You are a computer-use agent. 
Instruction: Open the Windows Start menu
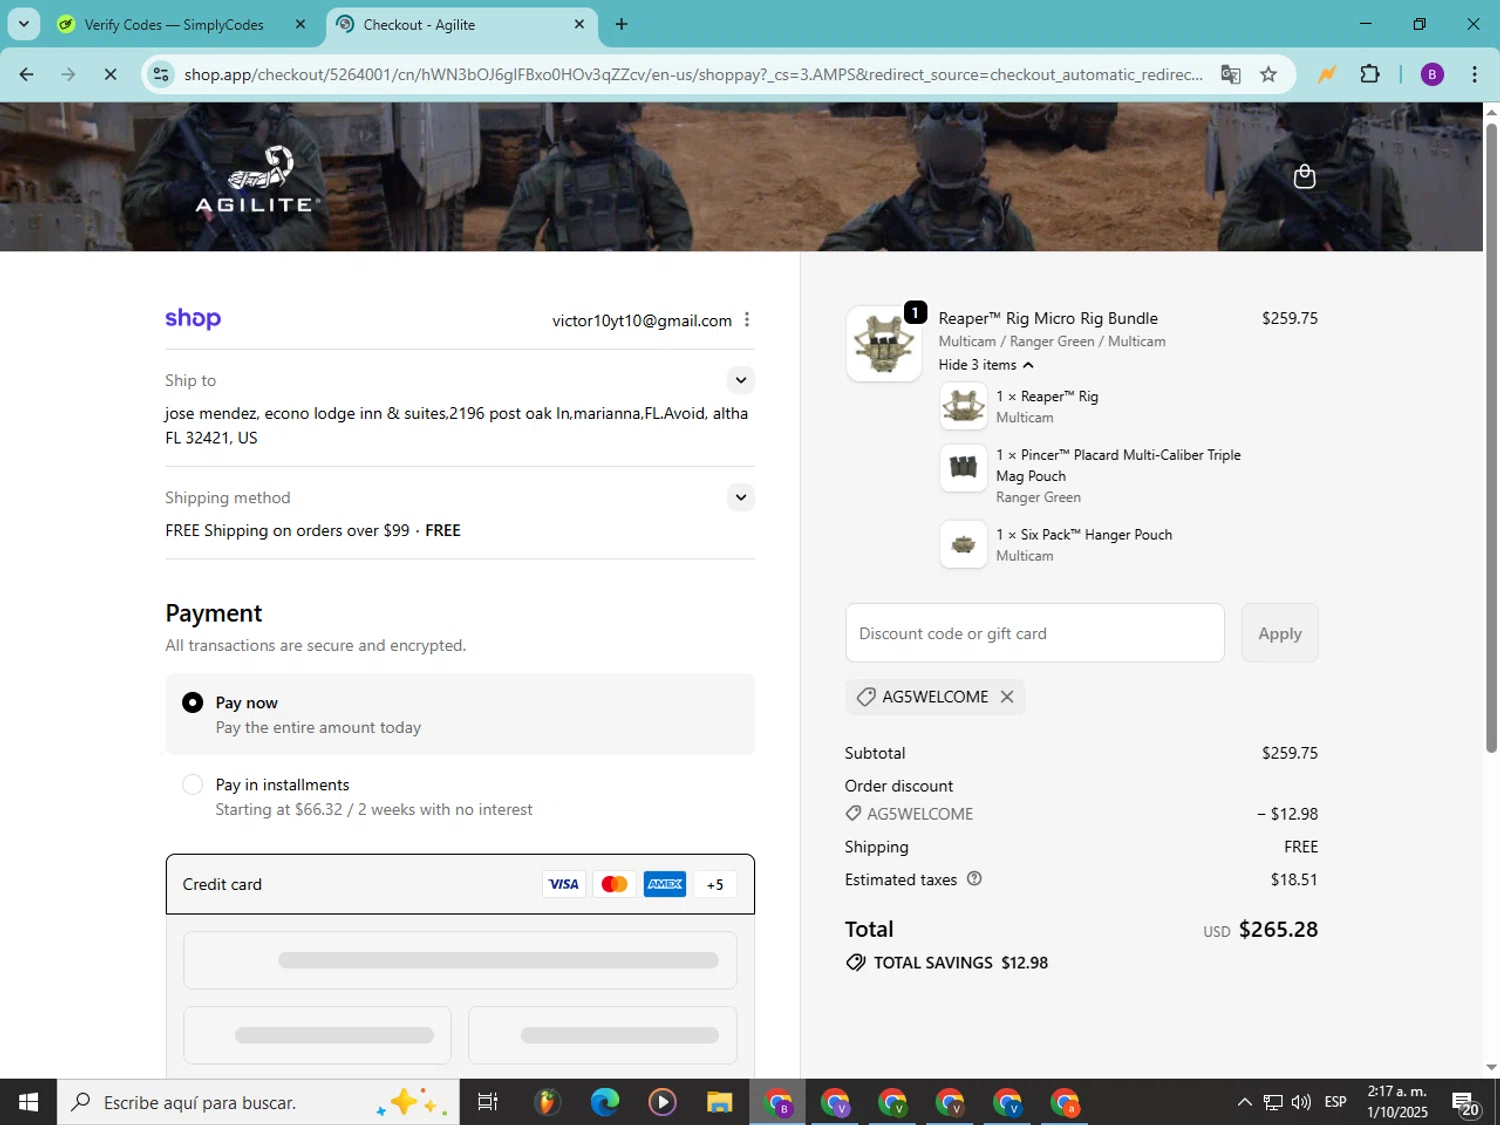tap(28, 1102)
